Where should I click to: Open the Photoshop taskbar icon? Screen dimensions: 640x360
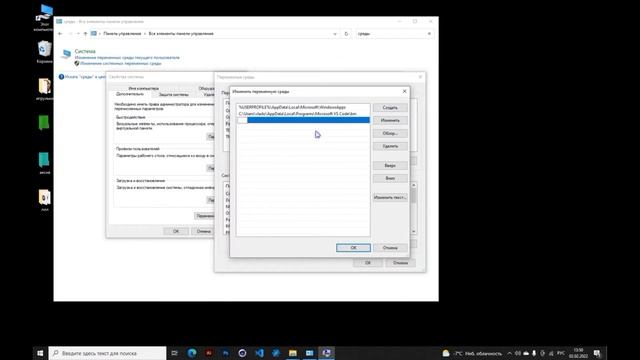point(226,353)
